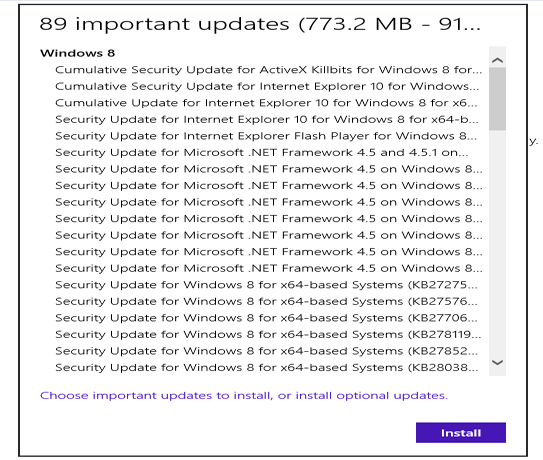Select .NET Framework 4.5 and 4.5.1 update
Screen dimensions: 543x460
tap(261, 153)
